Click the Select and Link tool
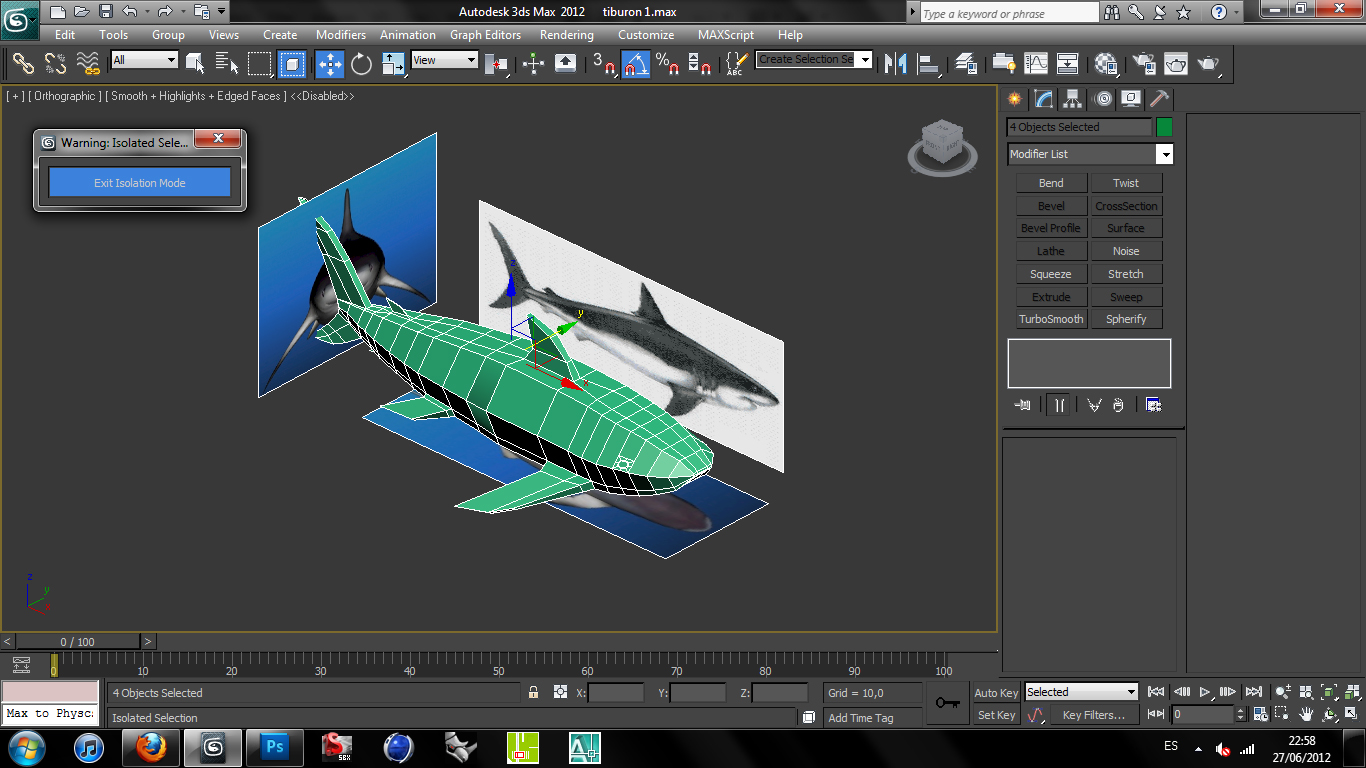1366x768 pixels. (23, 64)
